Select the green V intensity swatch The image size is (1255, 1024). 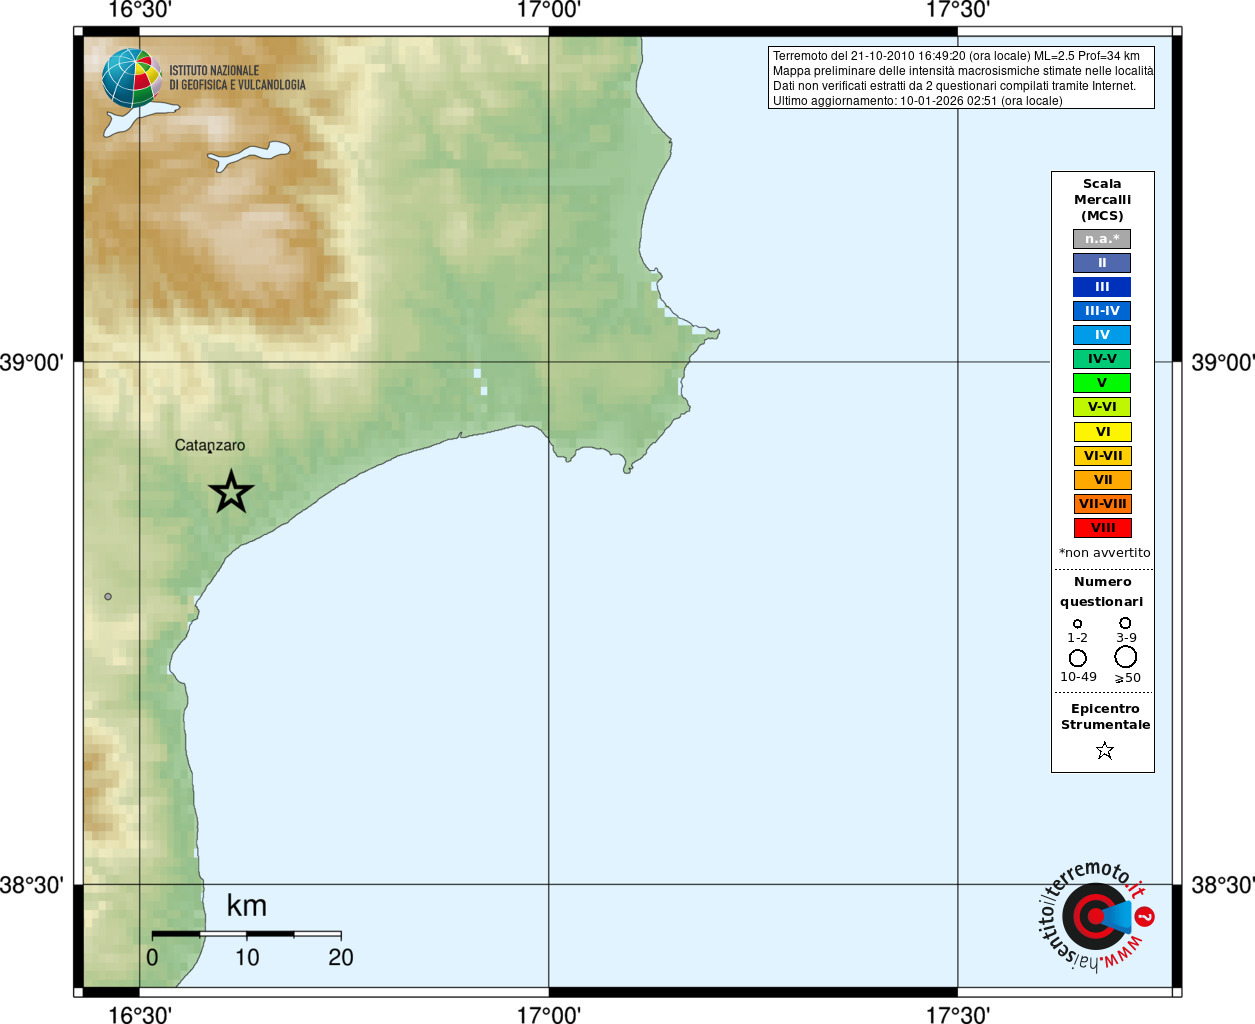point(1102,383)
